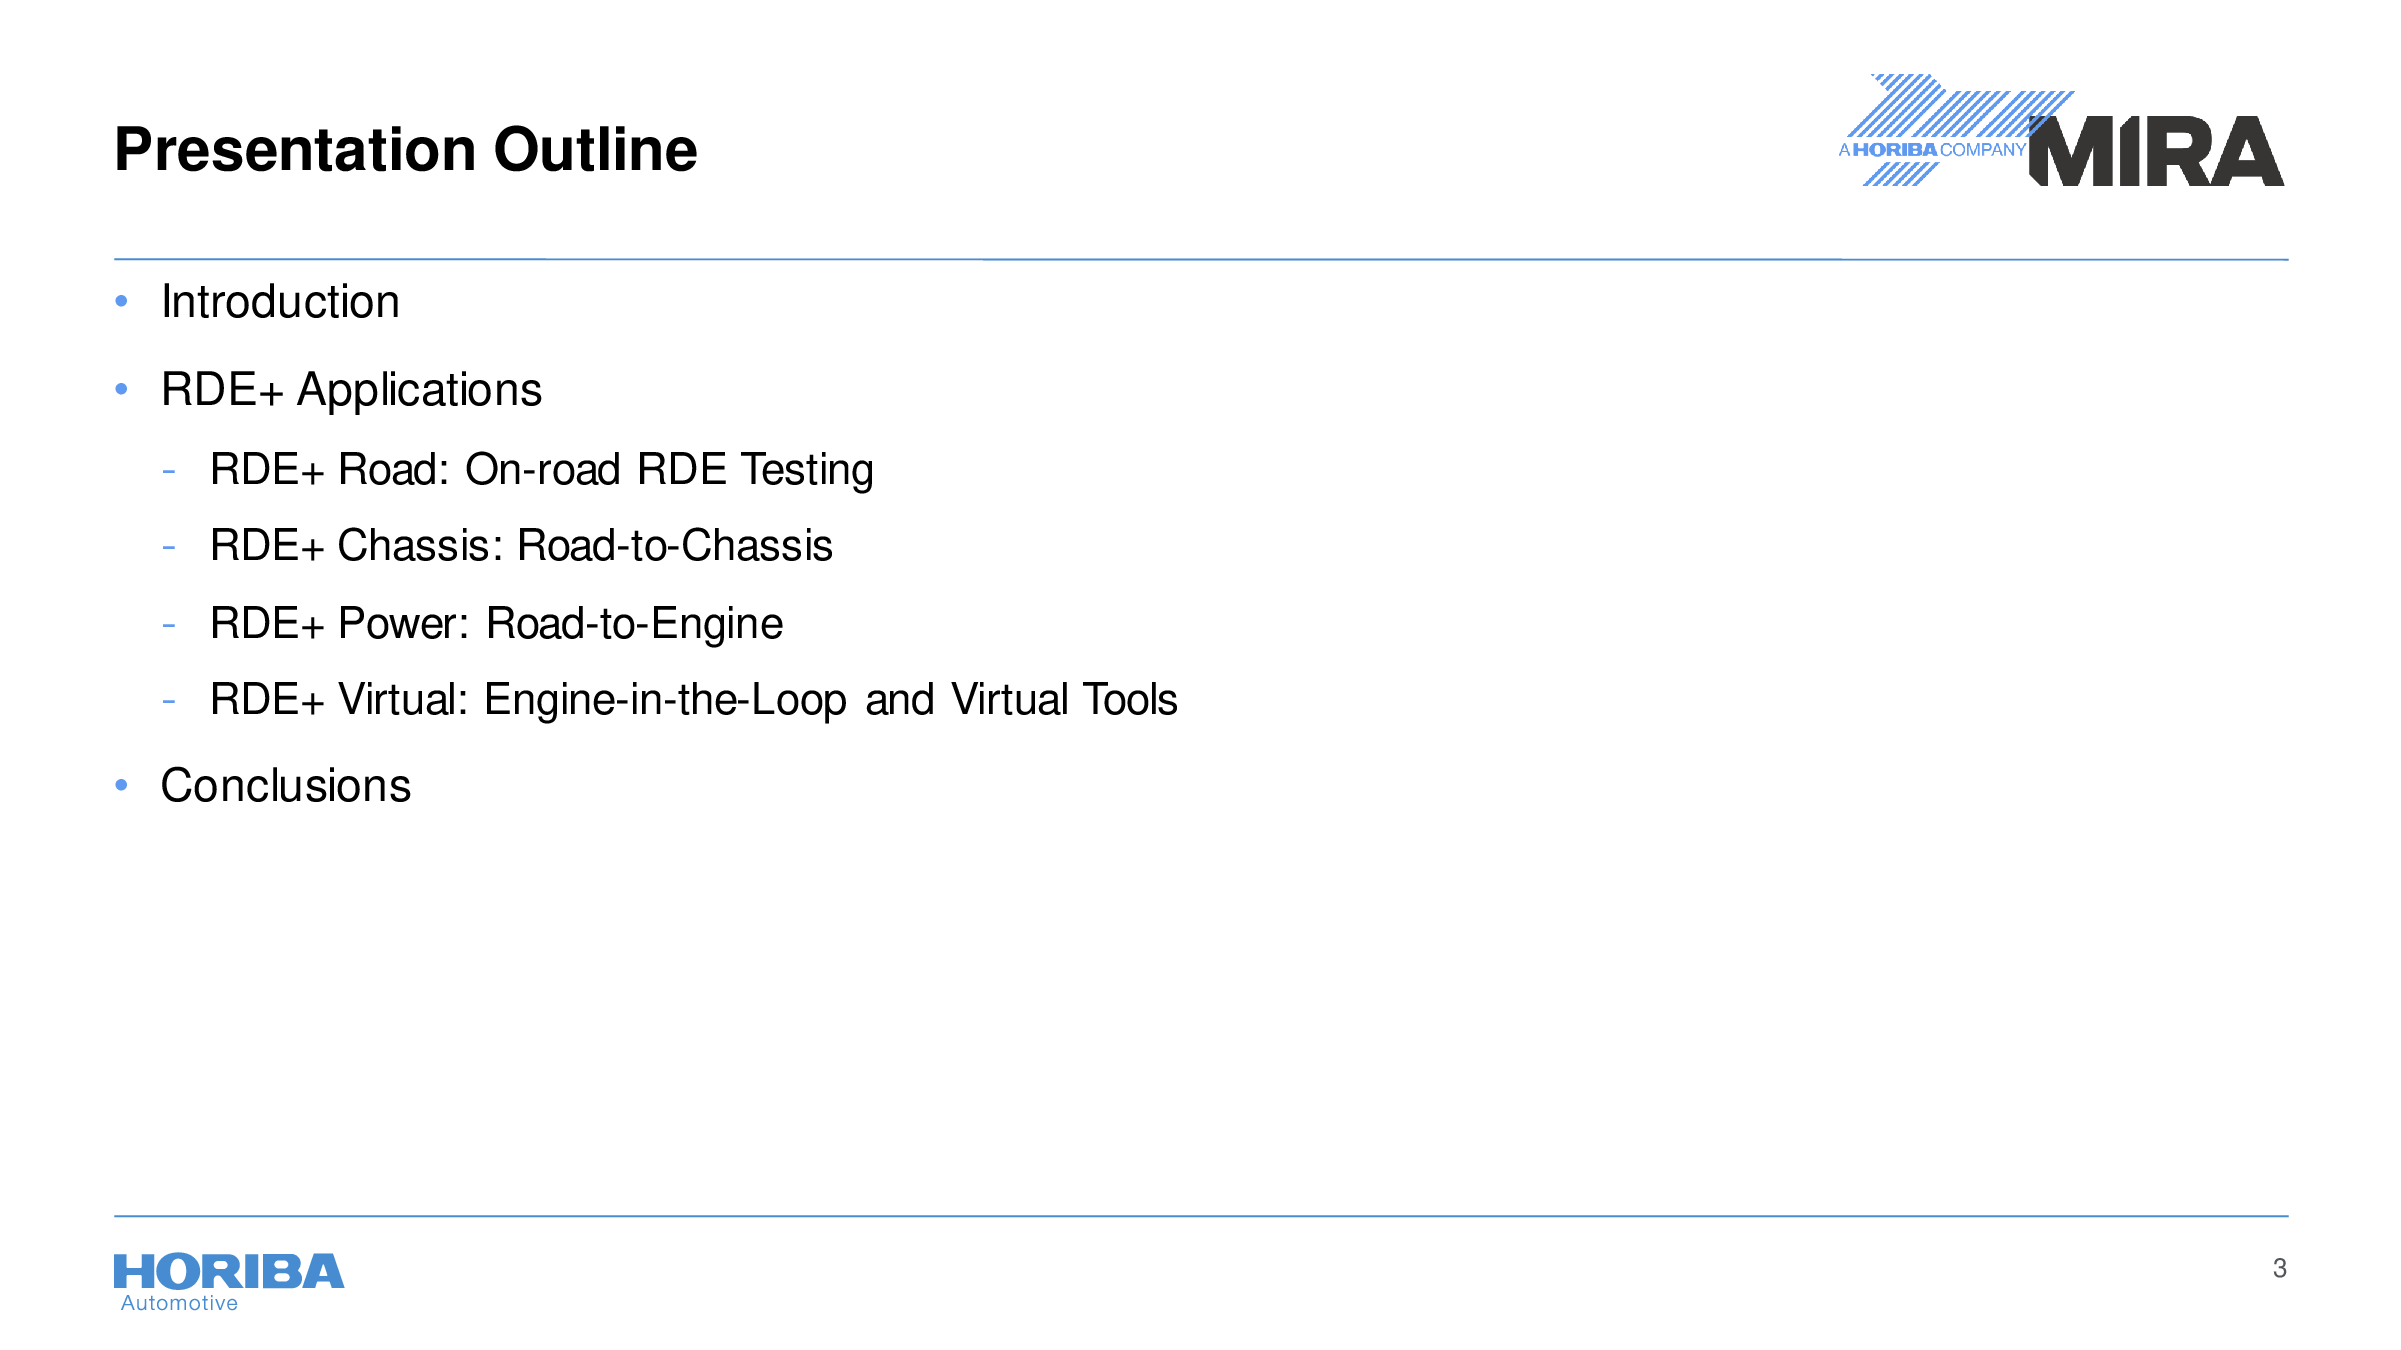Click the dash before RDE+ Road
2401x1350 pixels.
(169, 470)
